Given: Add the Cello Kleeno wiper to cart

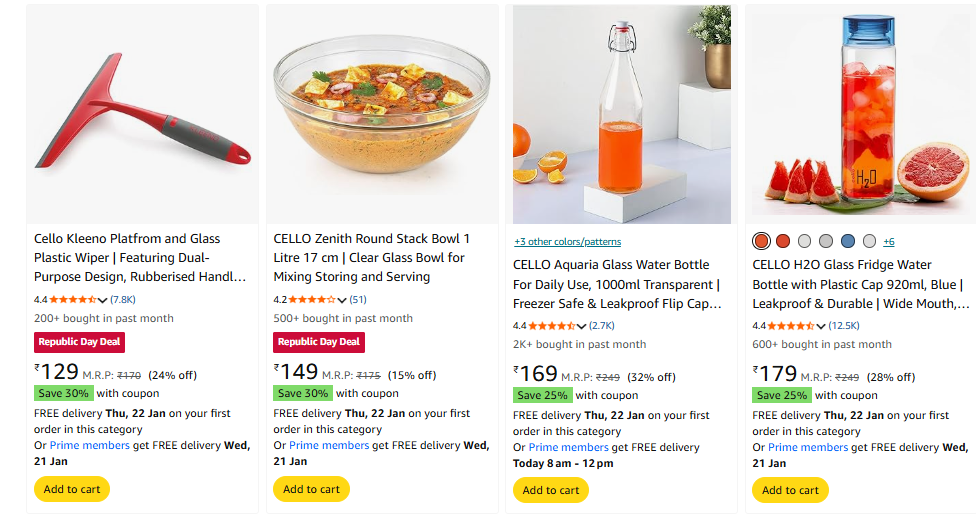Looking at the screenshot, I should [72, 489].
